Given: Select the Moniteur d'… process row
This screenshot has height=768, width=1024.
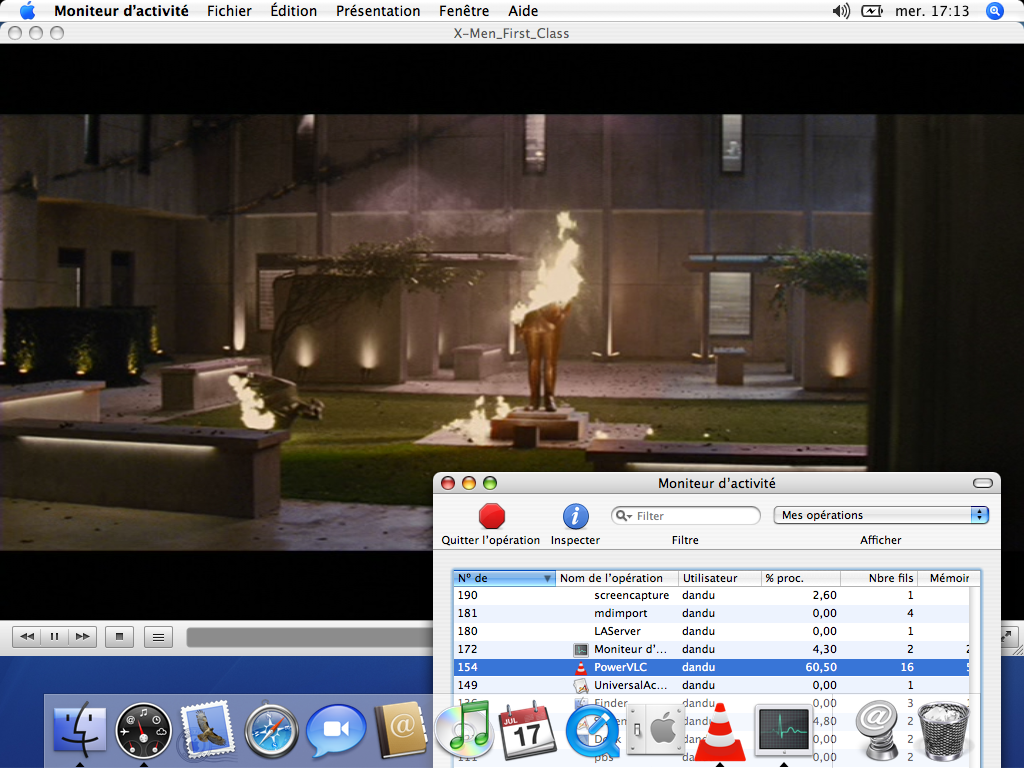Looking at the screenshot, I should (x=711, y=649).
